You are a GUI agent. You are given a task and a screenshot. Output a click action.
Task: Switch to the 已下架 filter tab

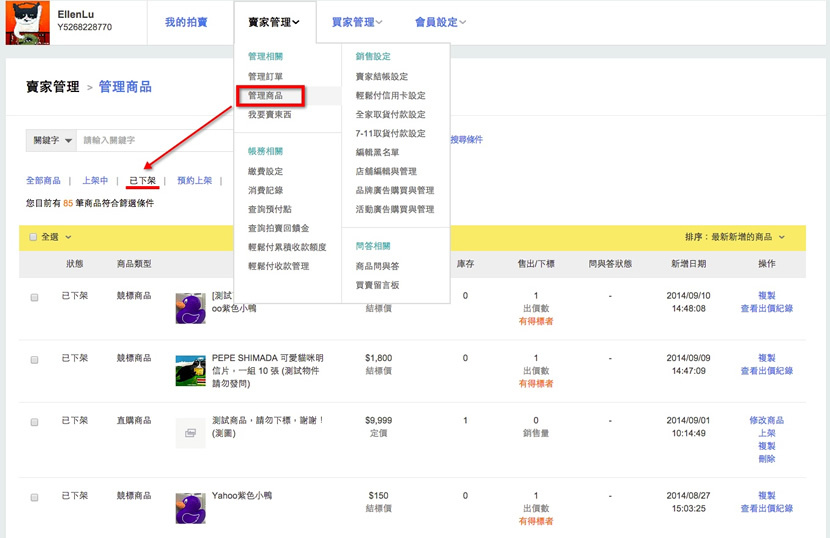[x=143, y=181]
